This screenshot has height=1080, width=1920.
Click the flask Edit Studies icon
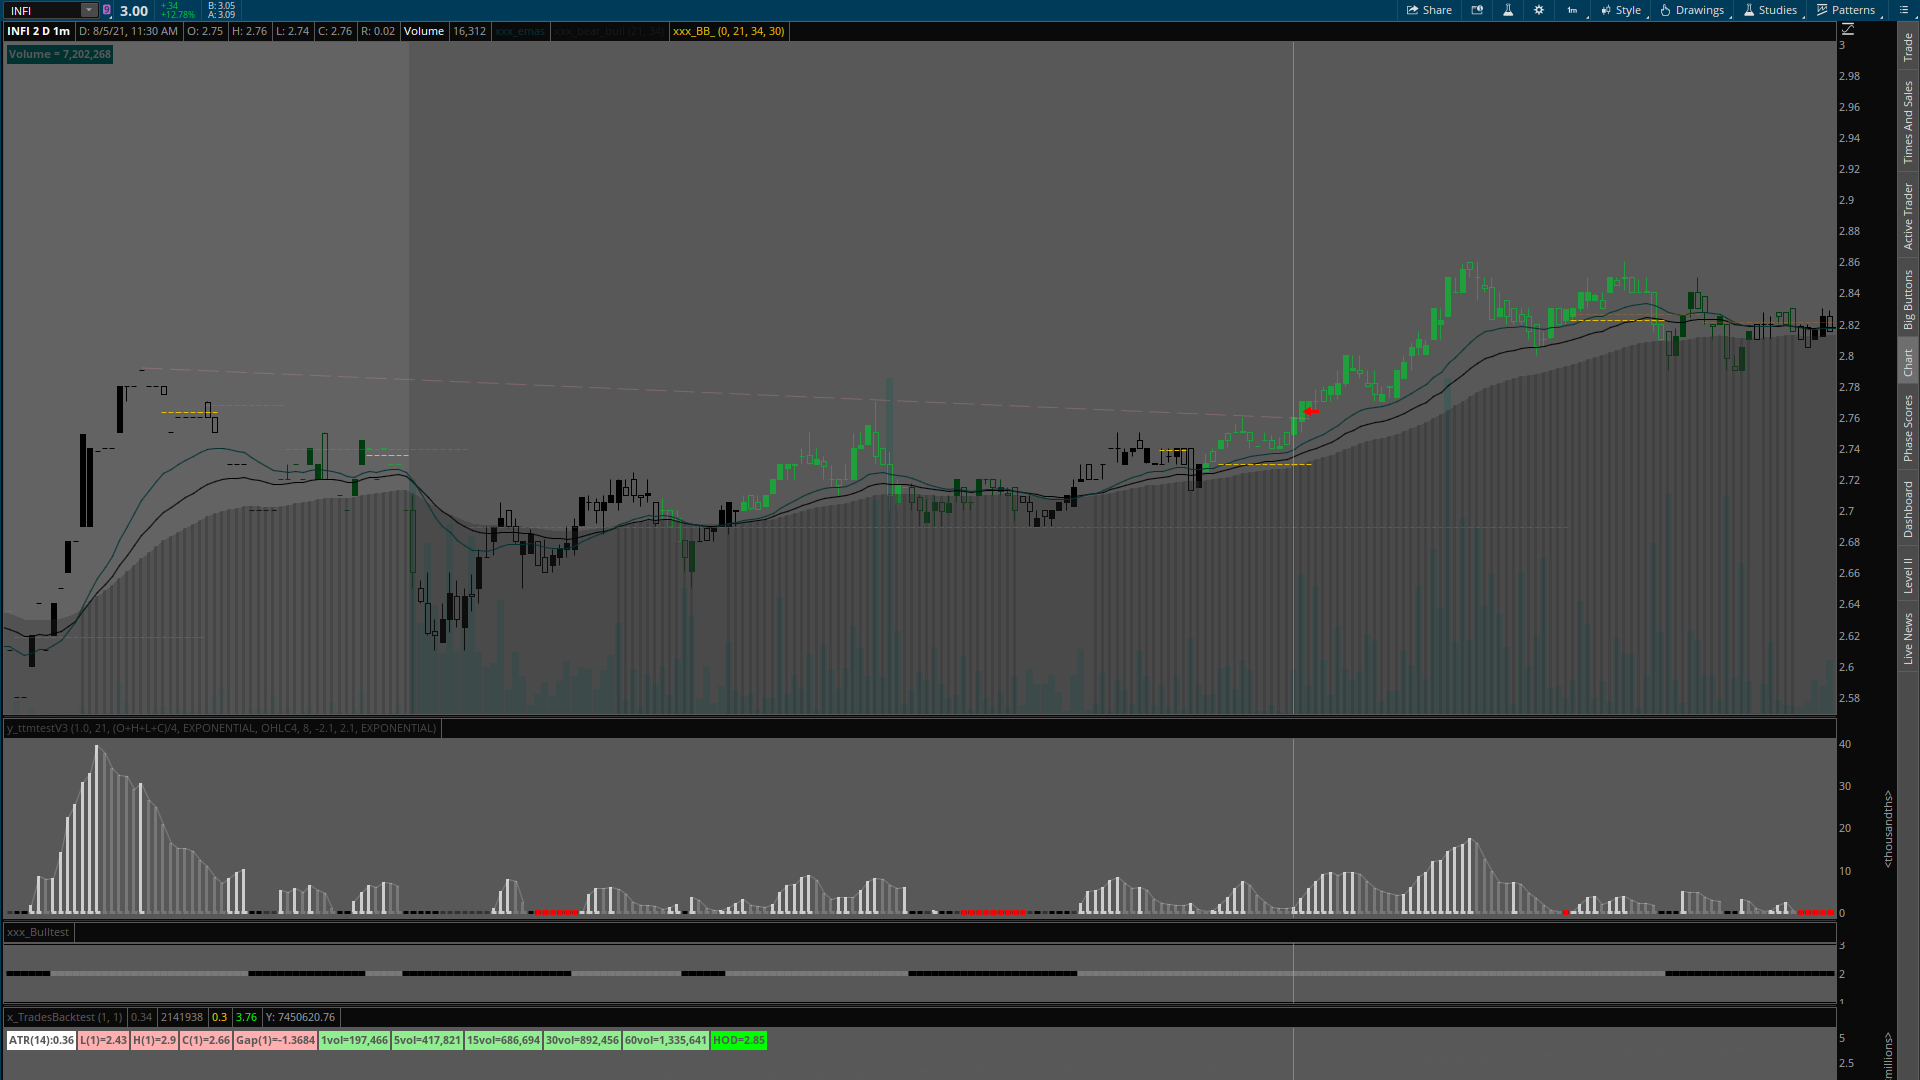click(1508, 10)
